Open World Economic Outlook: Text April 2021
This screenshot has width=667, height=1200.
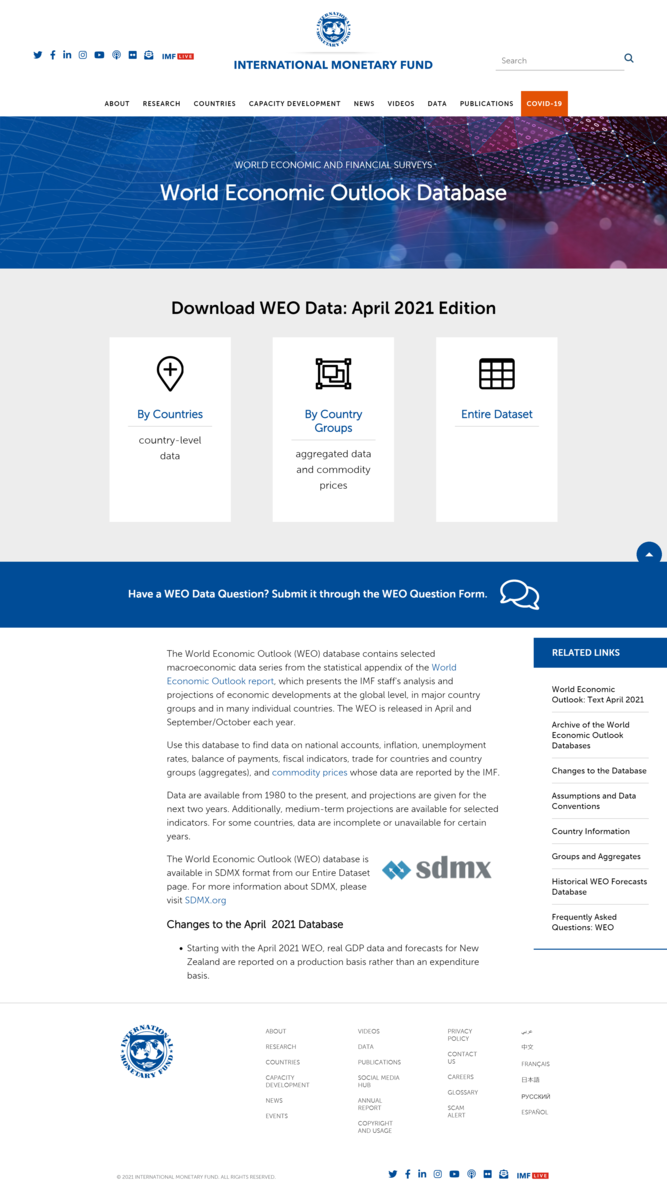point(598,695)
